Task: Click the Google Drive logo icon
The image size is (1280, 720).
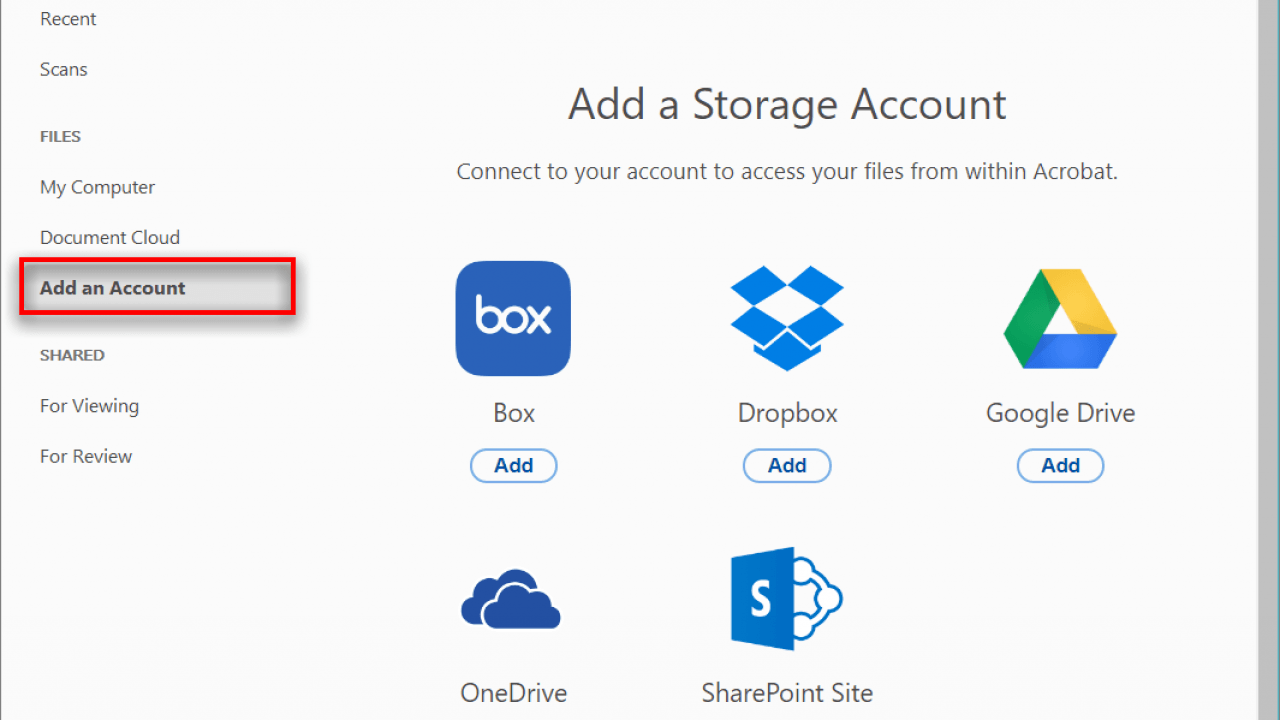Action: pos(1060,318)
